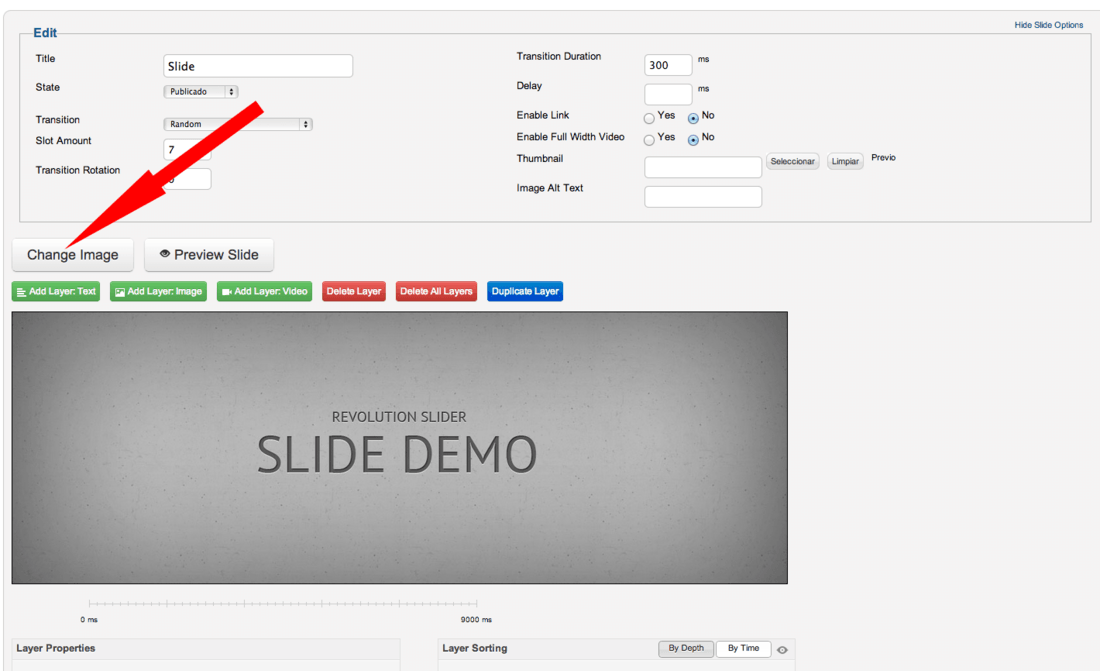Select No for Enable Link
1100x671 pixels.
pos(693,119)
